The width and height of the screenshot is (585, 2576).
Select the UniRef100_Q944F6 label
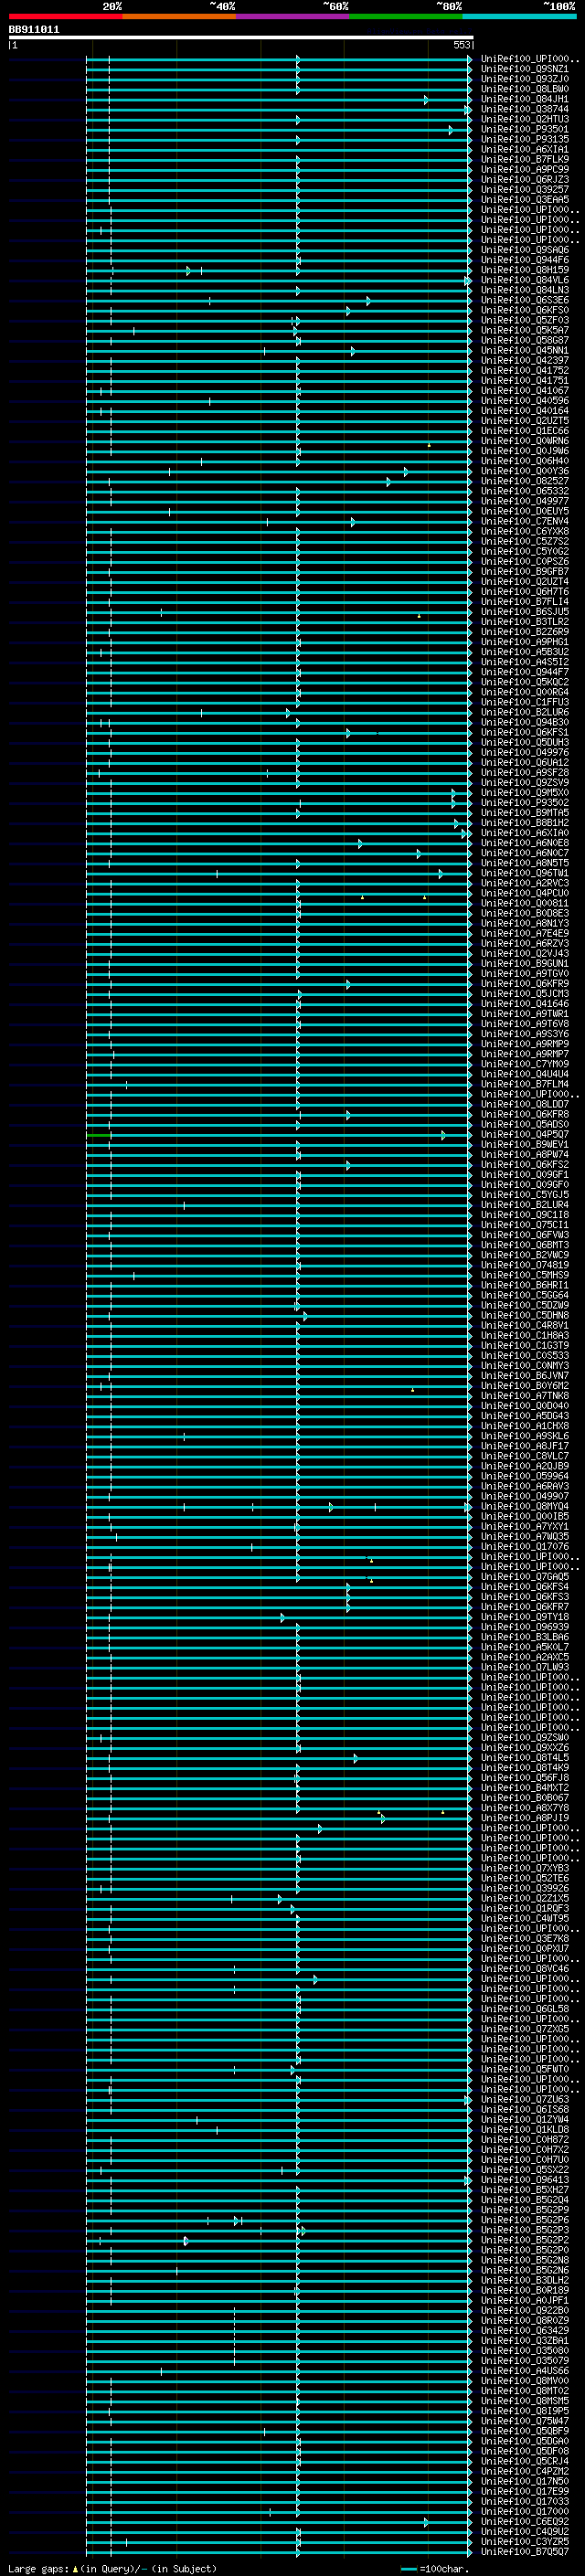[525, 260]
